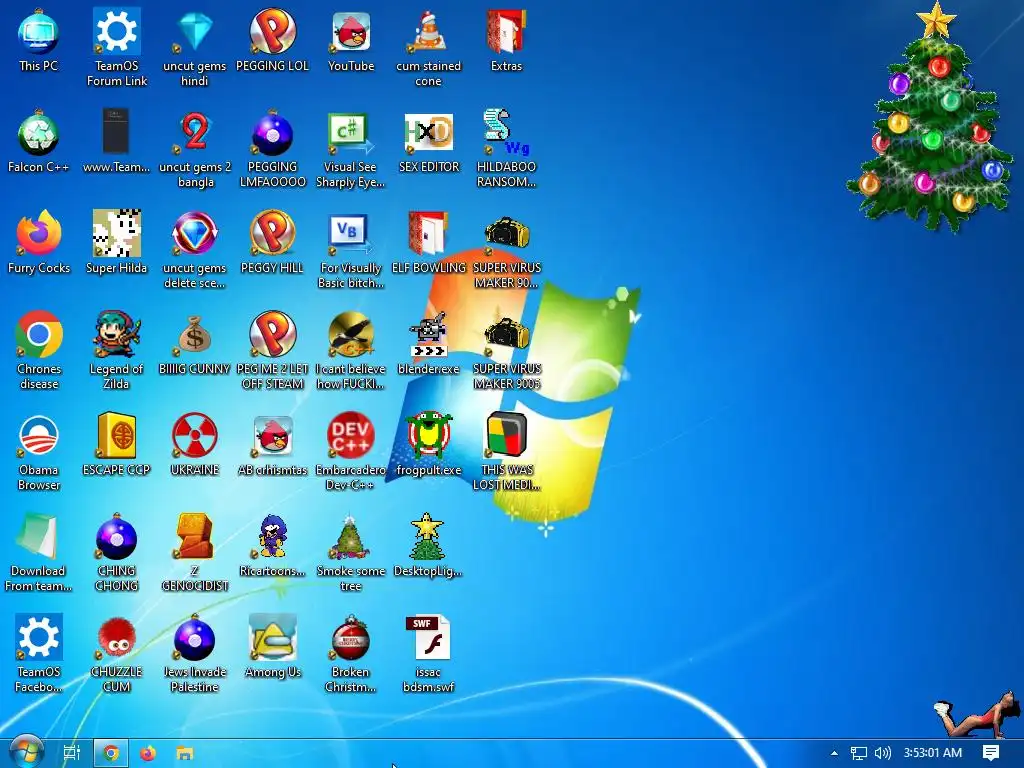Viewport: 1024px width, 768px height.
Task: Select the Download From team... notepad icon
Action: pyautogui.click(x=39, y=552)
